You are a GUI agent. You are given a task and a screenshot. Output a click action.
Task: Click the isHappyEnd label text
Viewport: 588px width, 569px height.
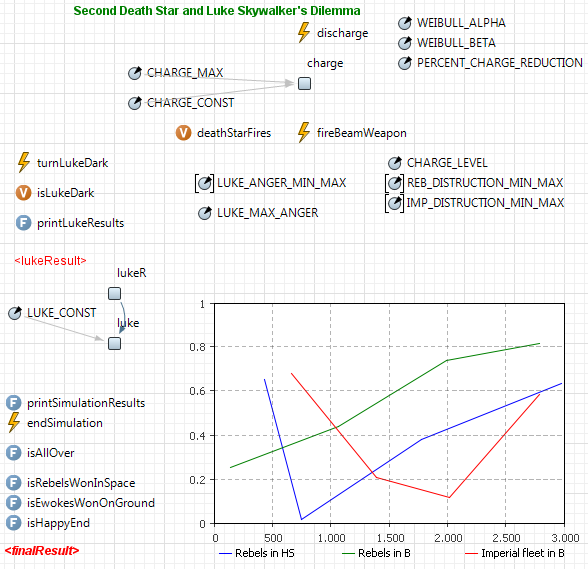click(x=58, y=523)
